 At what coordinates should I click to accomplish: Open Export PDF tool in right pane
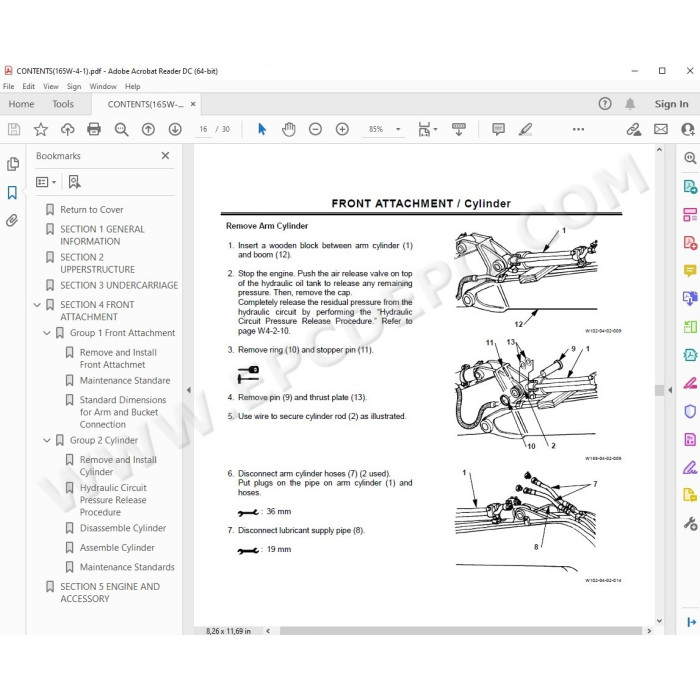(690, 186)
